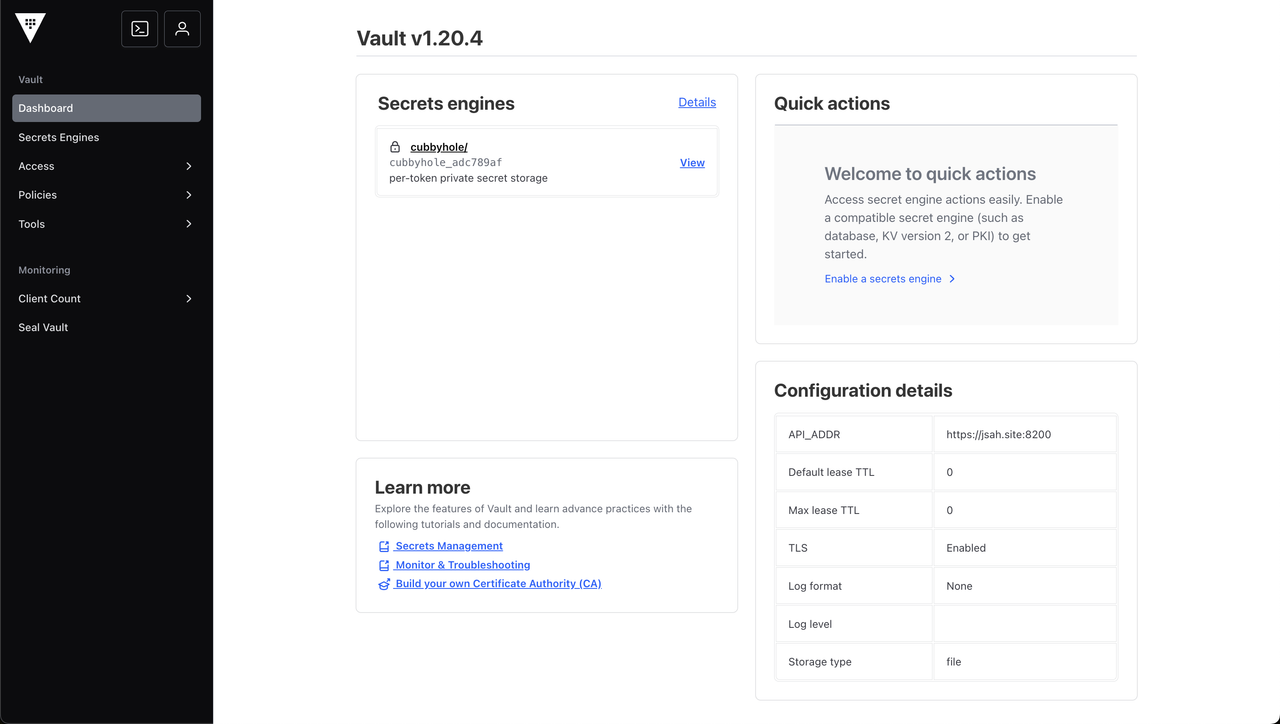The image size is (1280, 724).
Task: Click the lock icon beside cubbyhole
Action: tap(395, 147)
